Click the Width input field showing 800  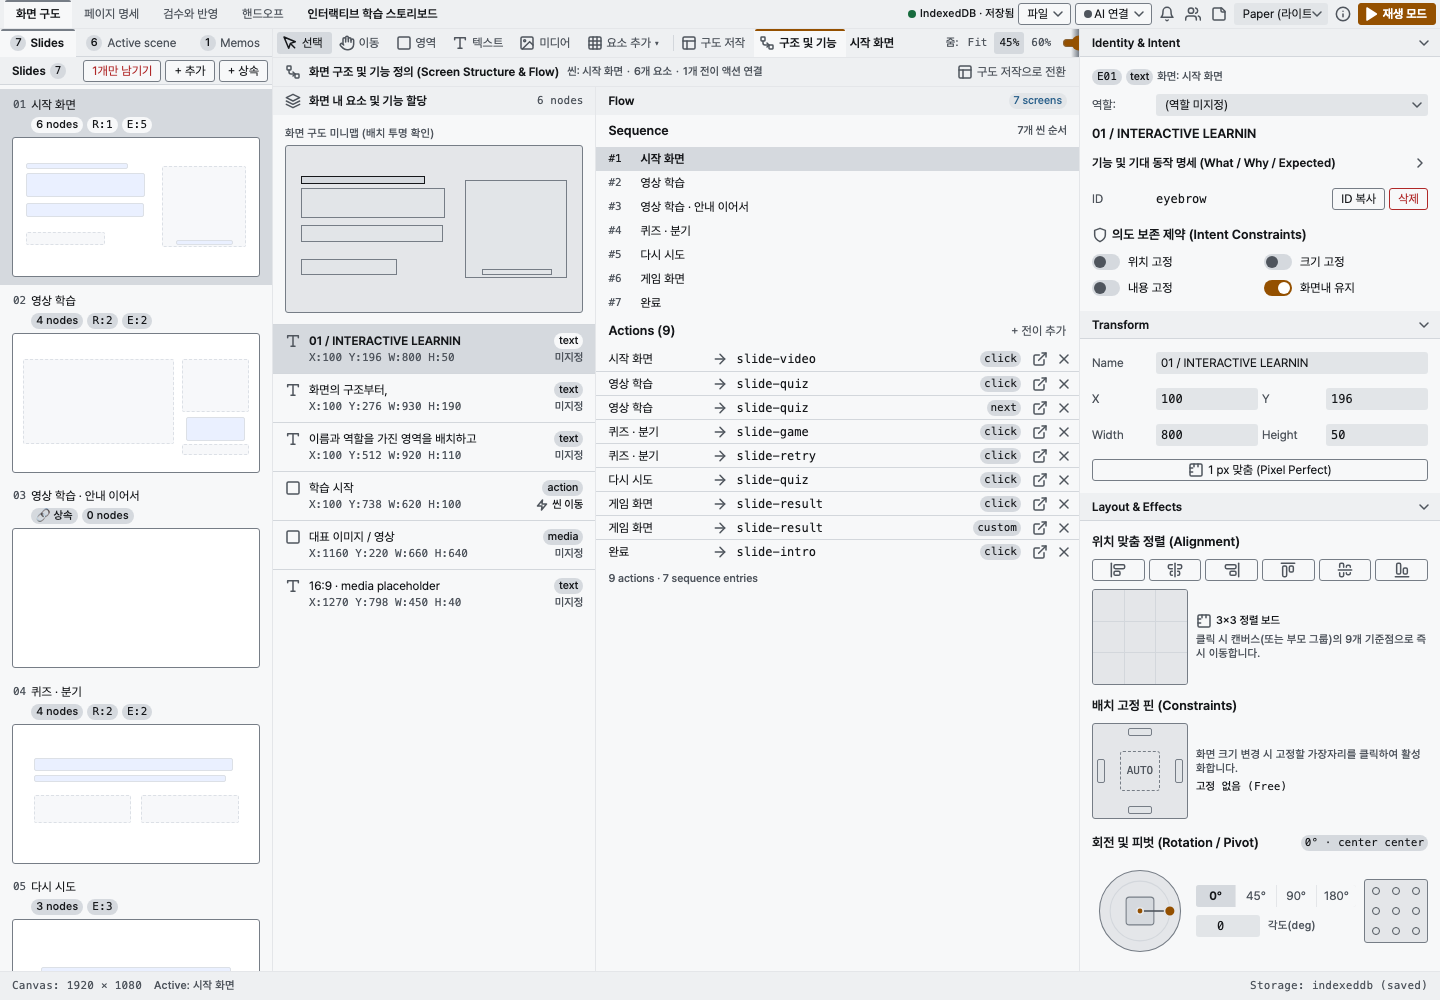tap(1206, 435)
